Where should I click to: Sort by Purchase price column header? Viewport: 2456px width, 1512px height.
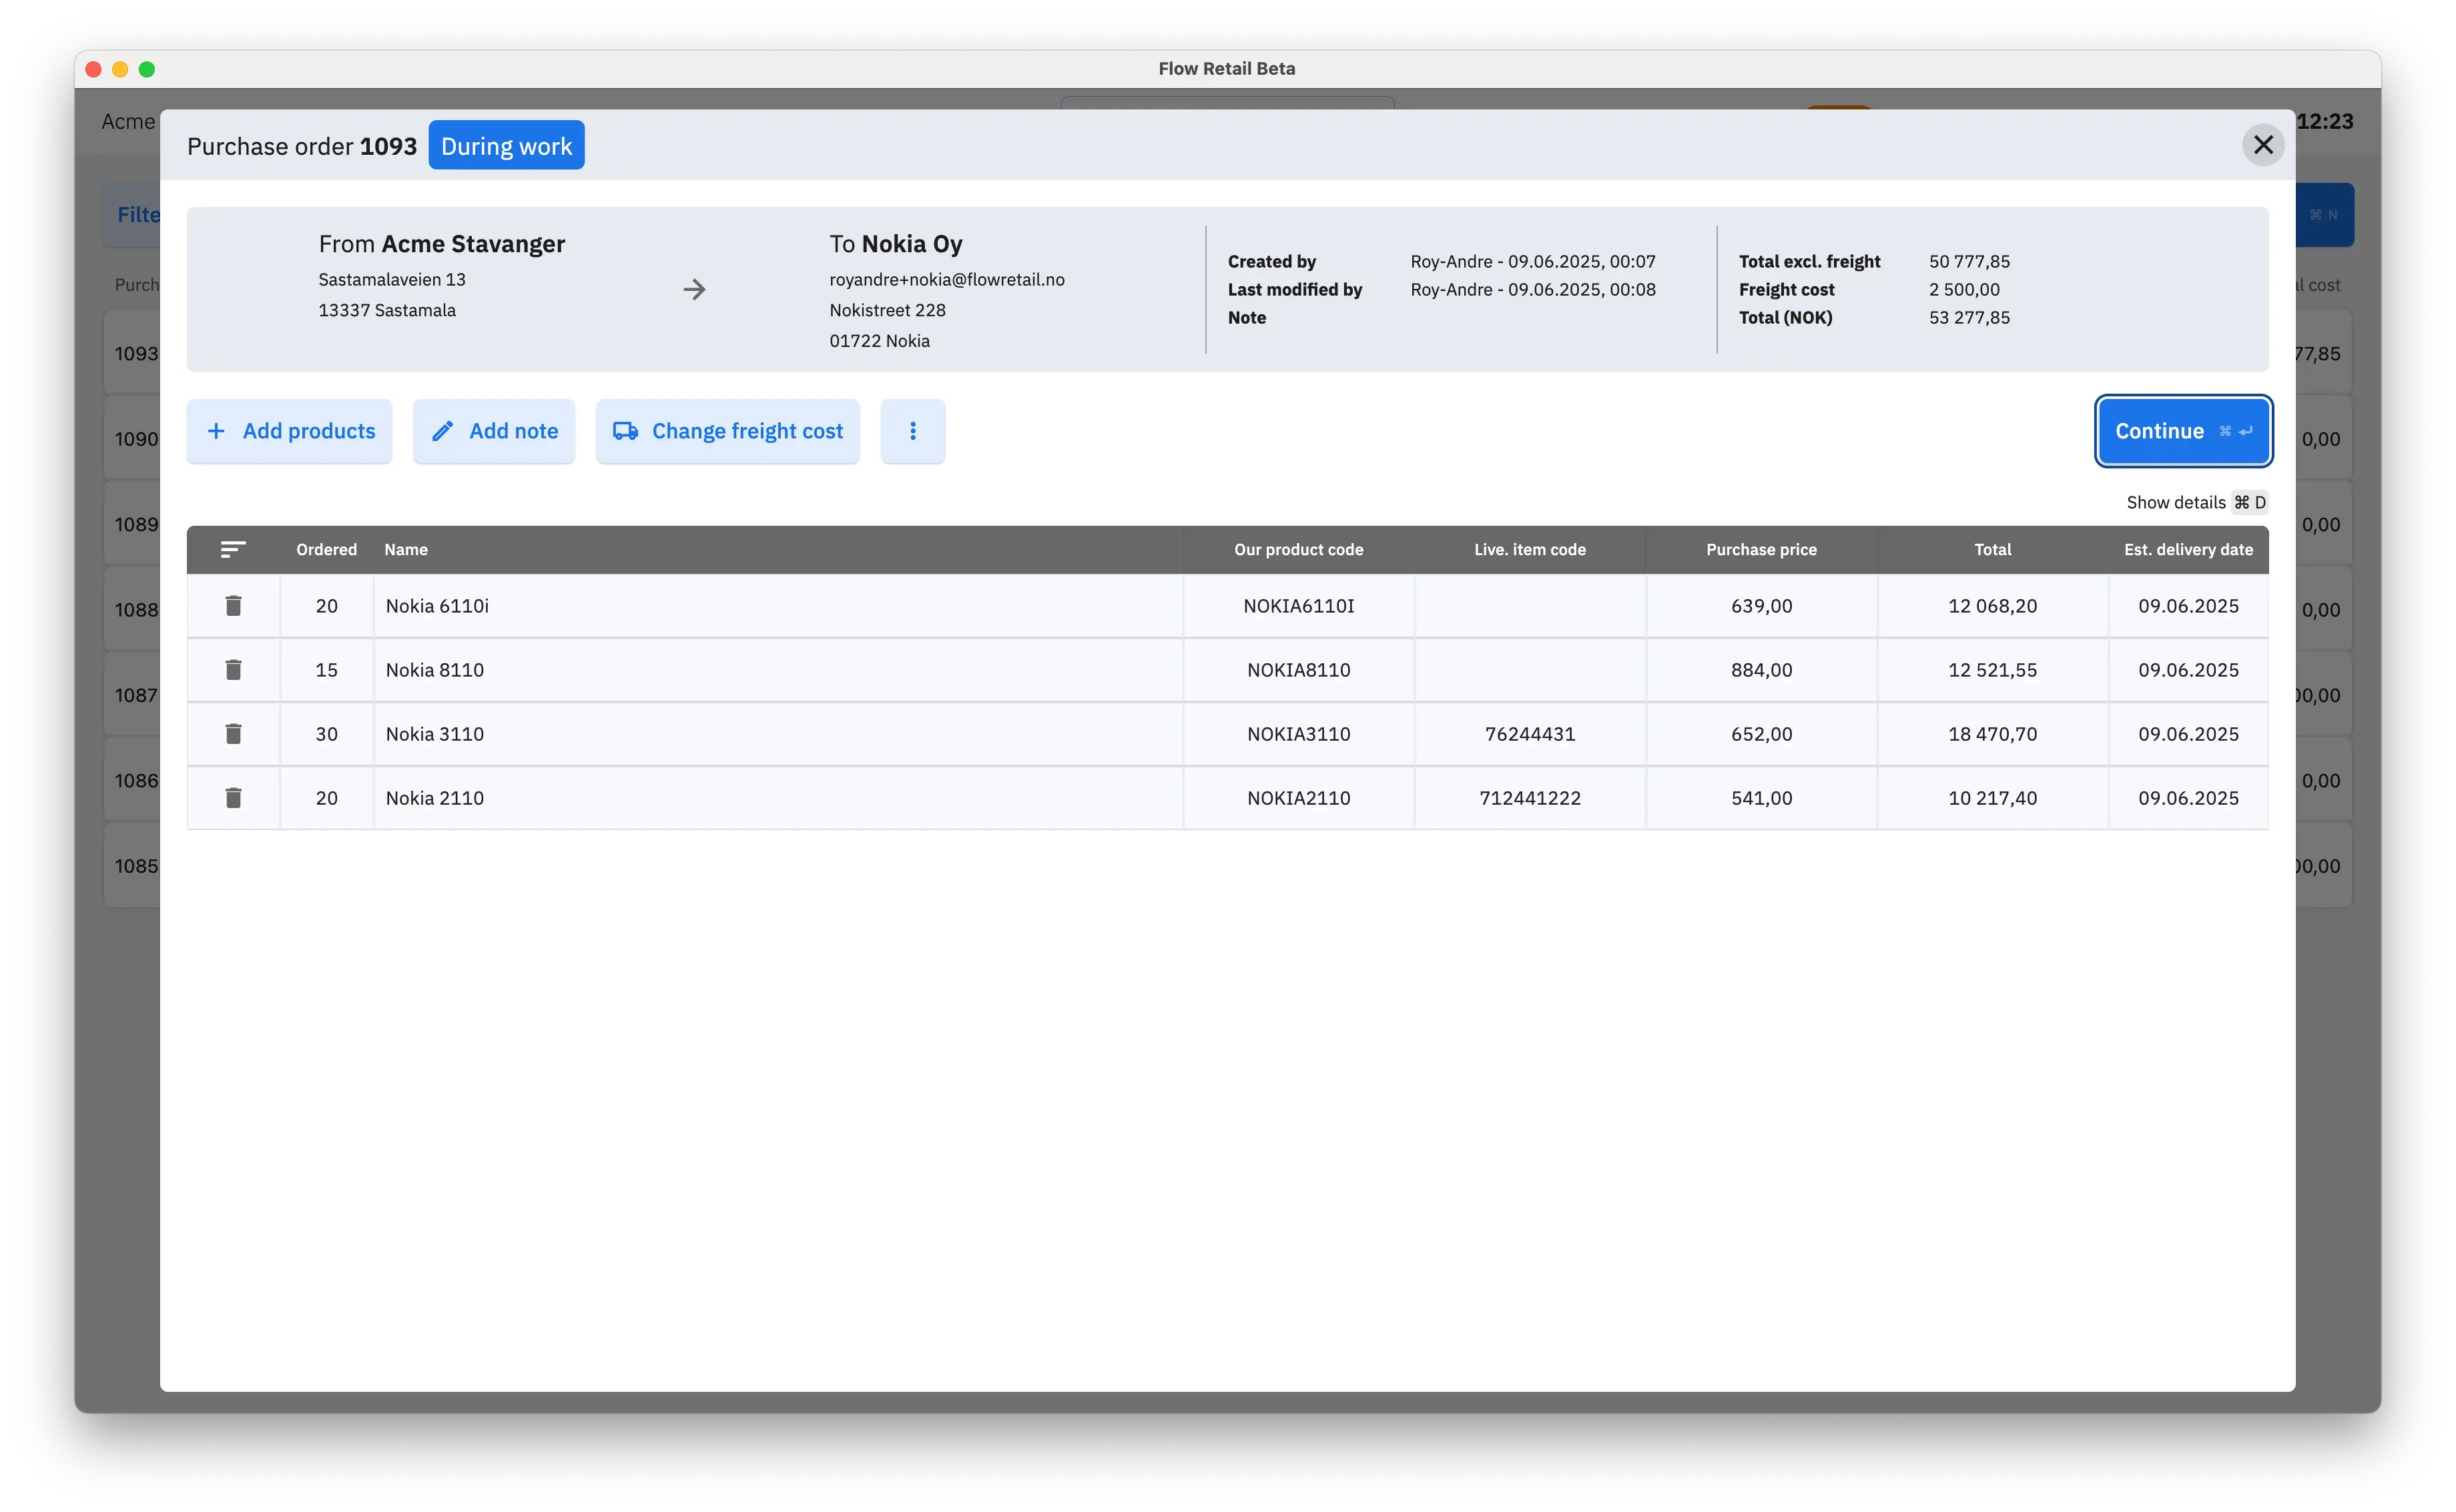[x=1761, y=550]
